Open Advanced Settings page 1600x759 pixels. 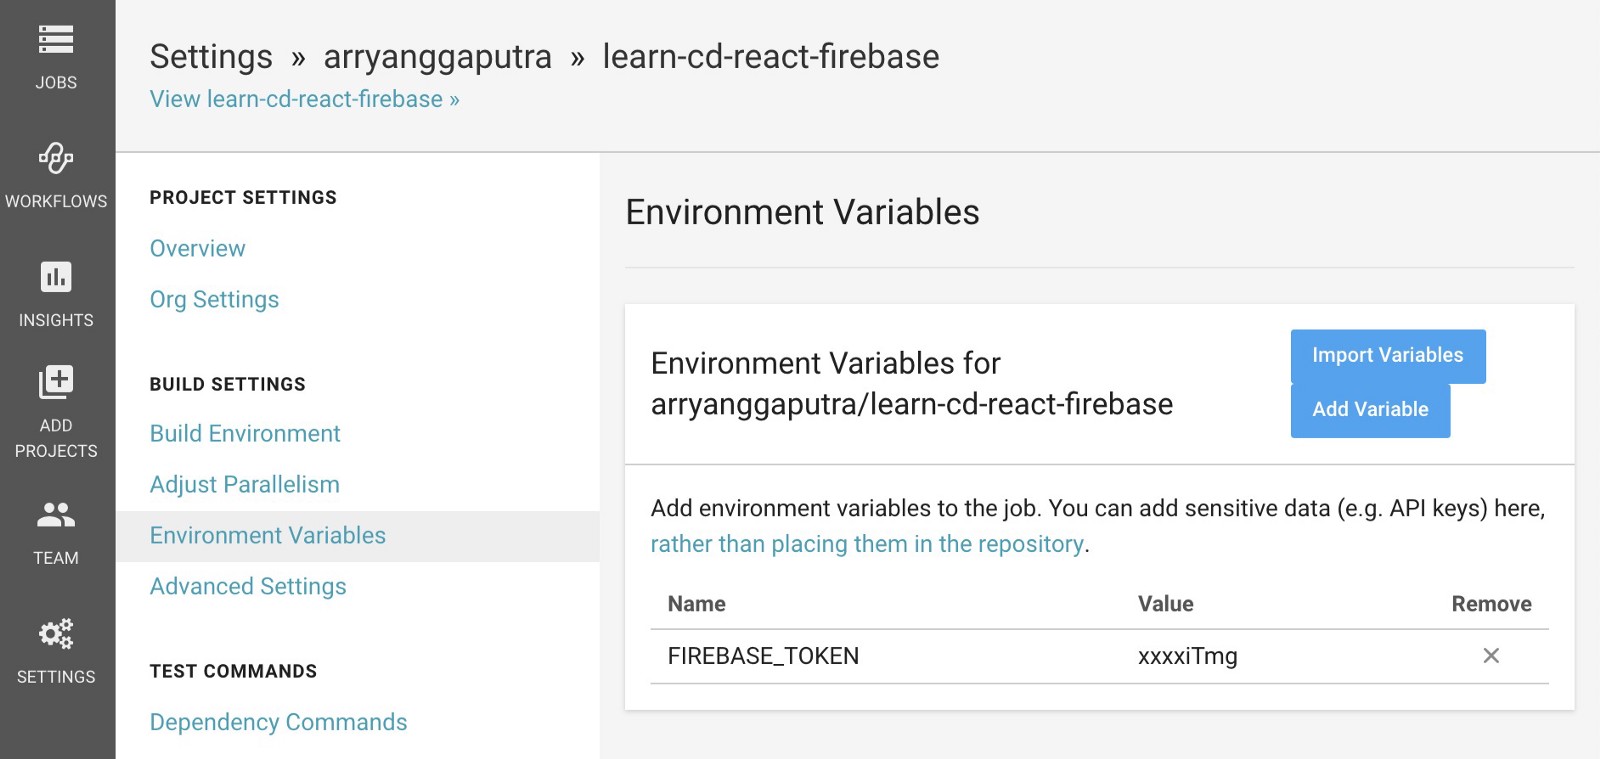tap(248, 586)
